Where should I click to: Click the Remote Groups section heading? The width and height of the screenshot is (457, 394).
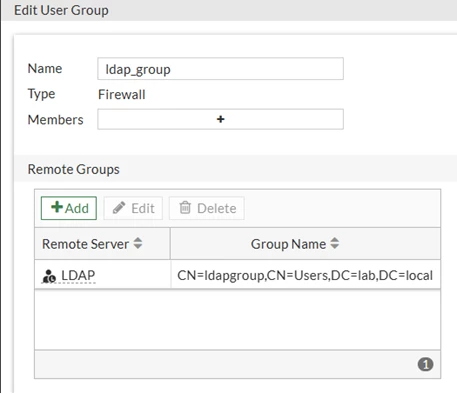pos(73,169)
